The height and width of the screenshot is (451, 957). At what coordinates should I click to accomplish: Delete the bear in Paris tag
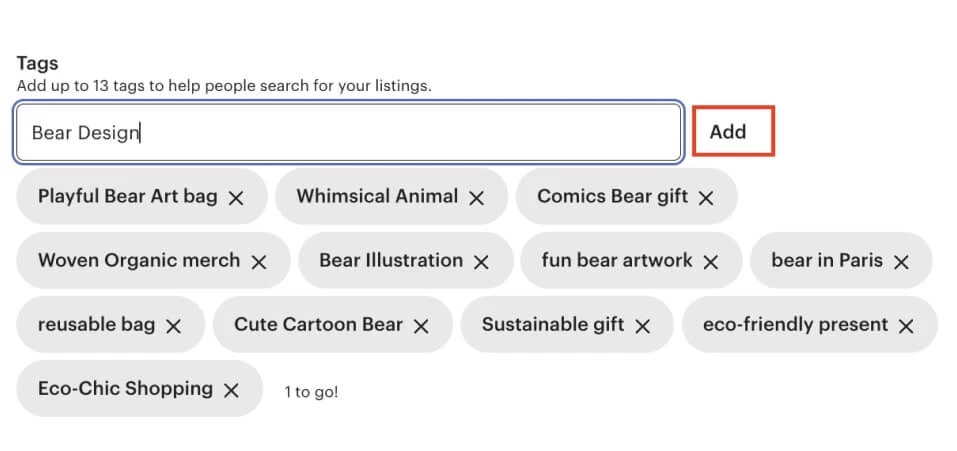click(901, 262)
